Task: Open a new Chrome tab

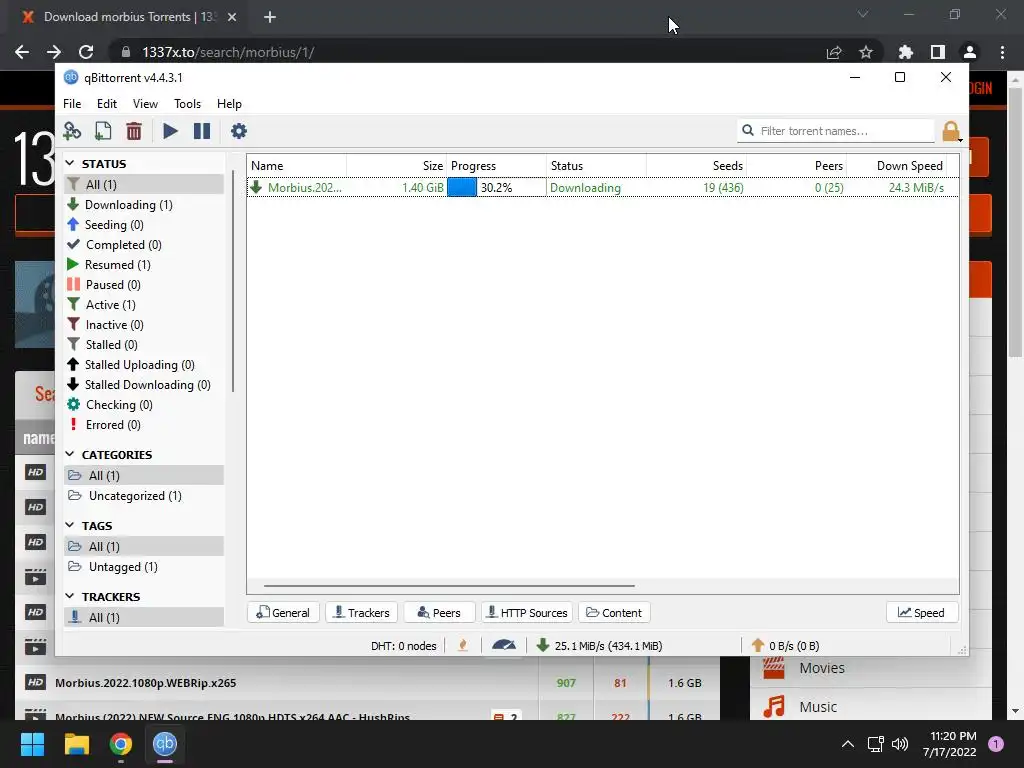Action: (x=270, y=17)
